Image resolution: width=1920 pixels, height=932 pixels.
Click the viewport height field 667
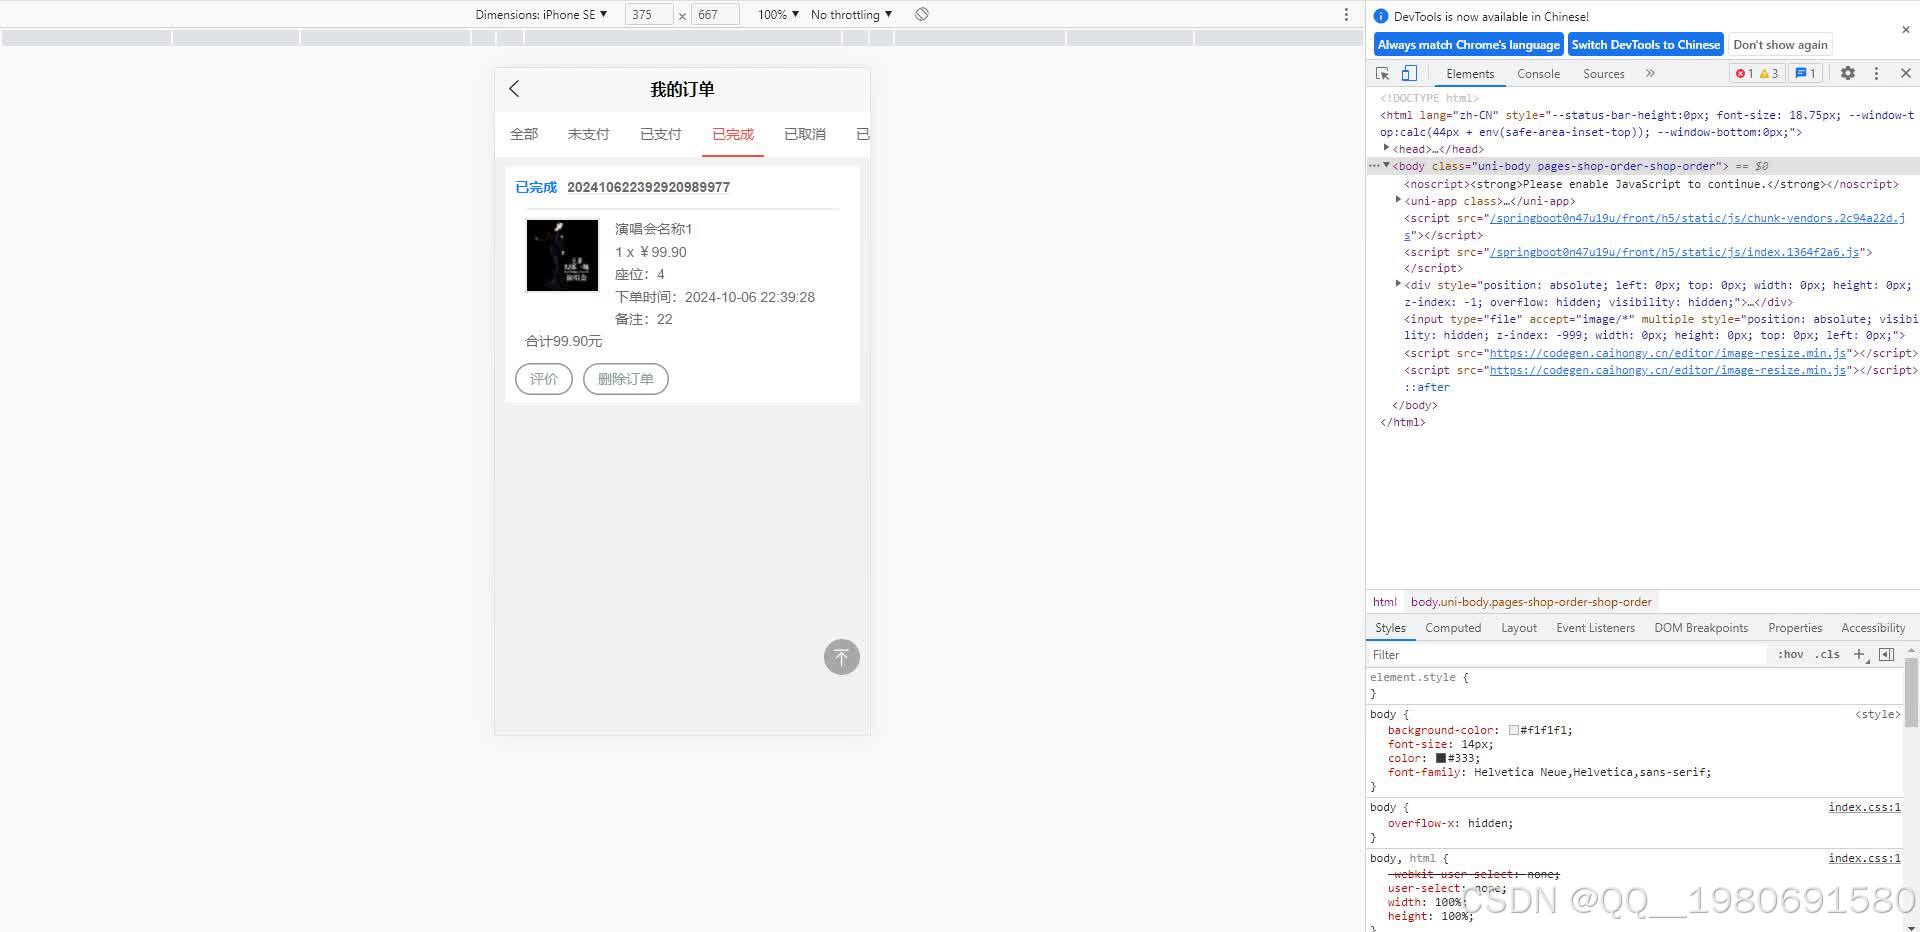715,14
